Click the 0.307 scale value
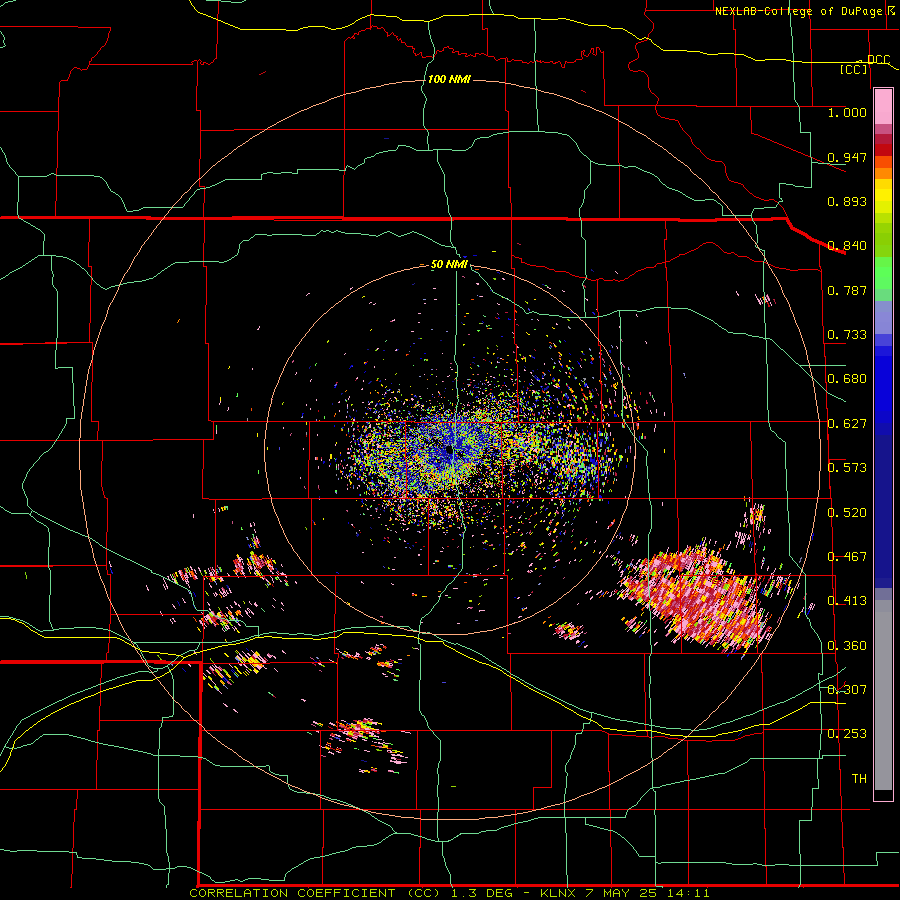This screenshot has width=900, height=900. (x=847, y=689)
